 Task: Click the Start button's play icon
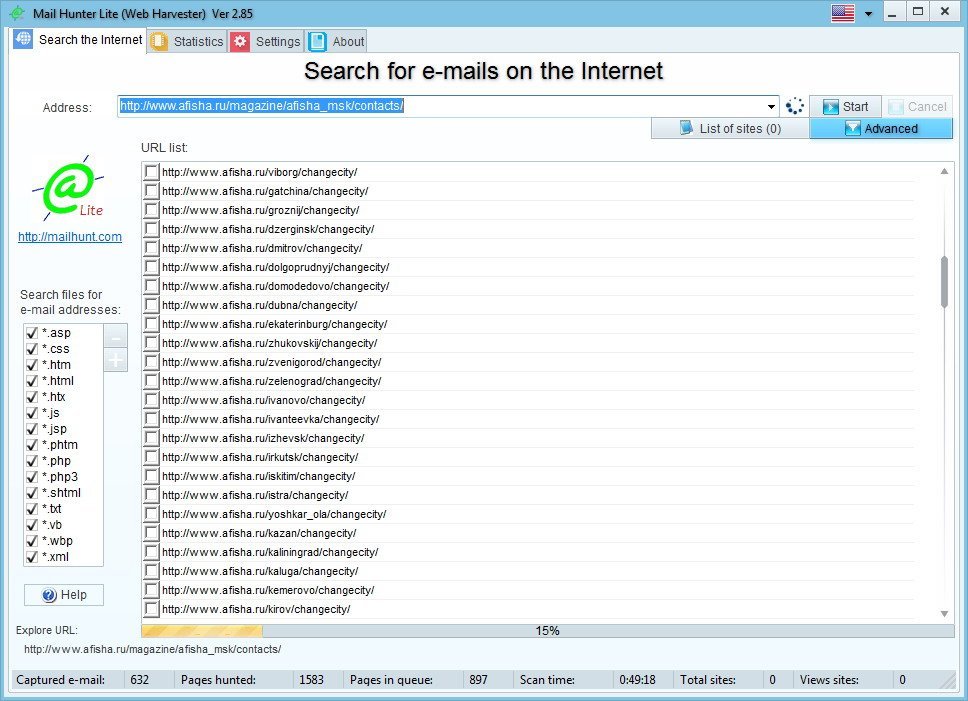pyautogui.click(x=833, y=105)
